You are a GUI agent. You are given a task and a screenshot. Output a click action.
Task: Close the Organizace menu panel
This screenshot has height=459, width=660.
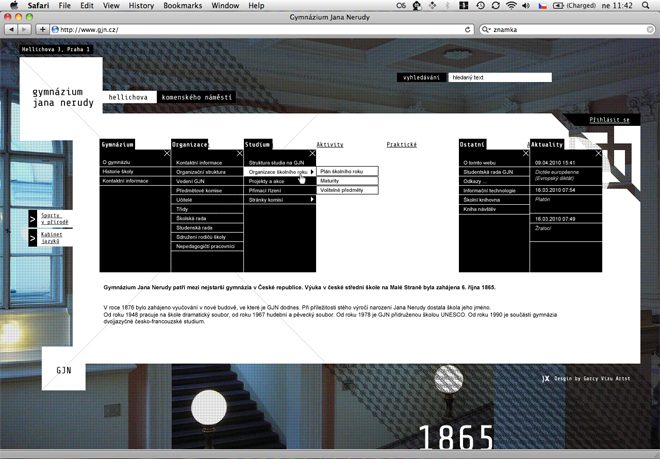pyautogui.click(x=240, y=153)
